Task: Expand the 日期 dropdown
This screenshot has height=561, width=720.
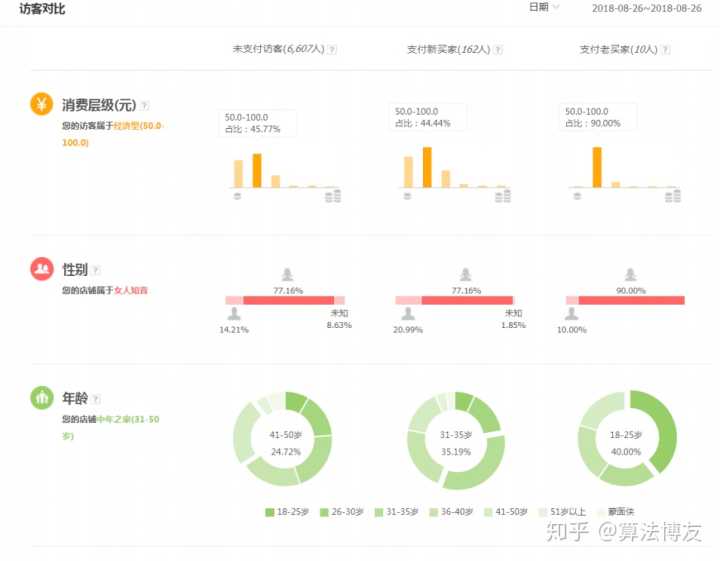Action: click(544, 7)
